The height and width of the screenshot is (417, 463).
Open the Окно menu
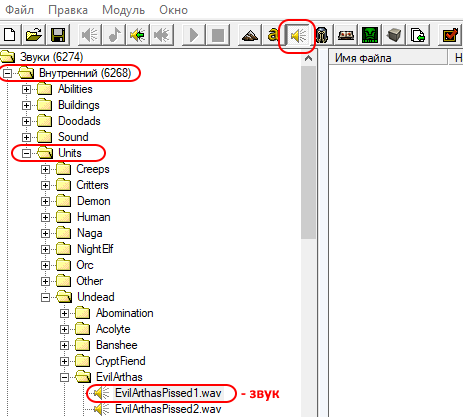tap(173, 10)
